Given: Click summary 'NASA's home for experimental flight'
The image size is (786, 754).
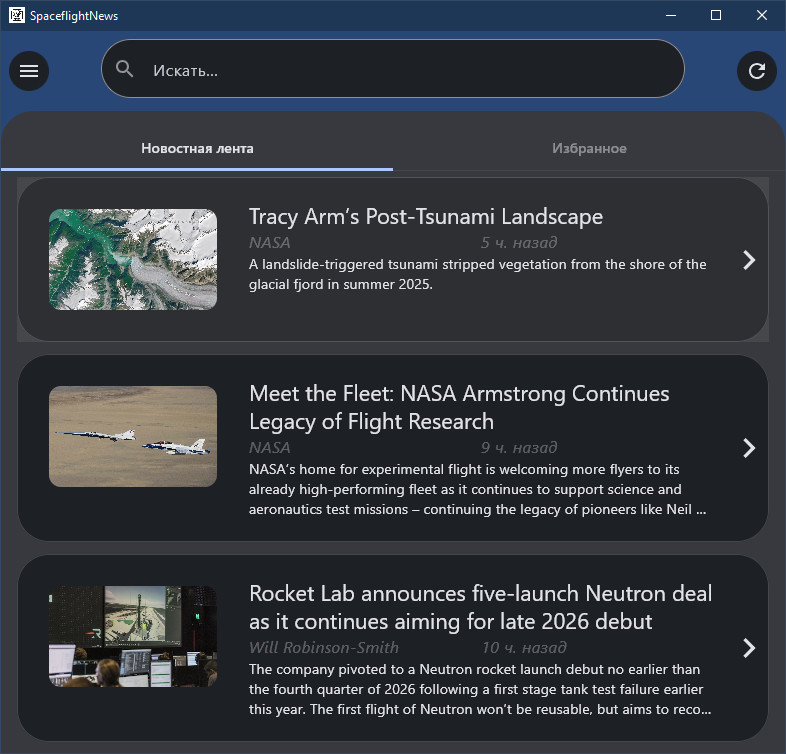Looking at the screenshot, I should (478, 489).
